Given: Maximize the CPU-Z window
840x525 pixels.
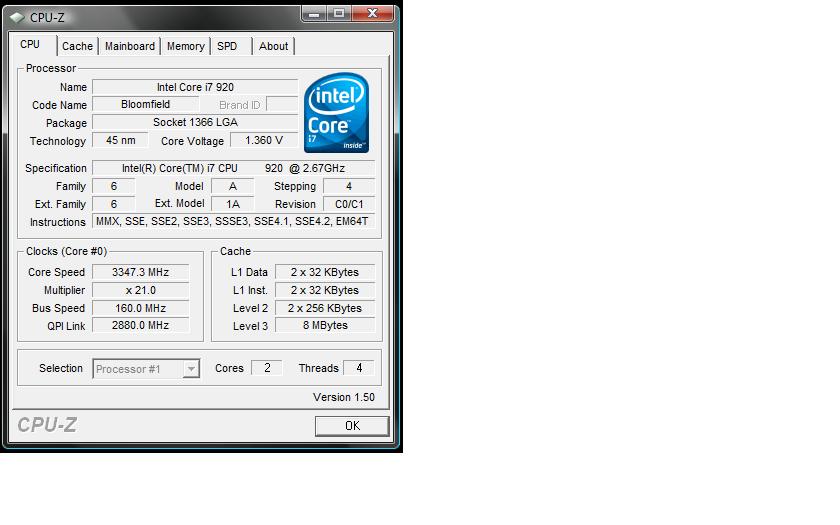Looking at the screenshot, I should point(339,13).
